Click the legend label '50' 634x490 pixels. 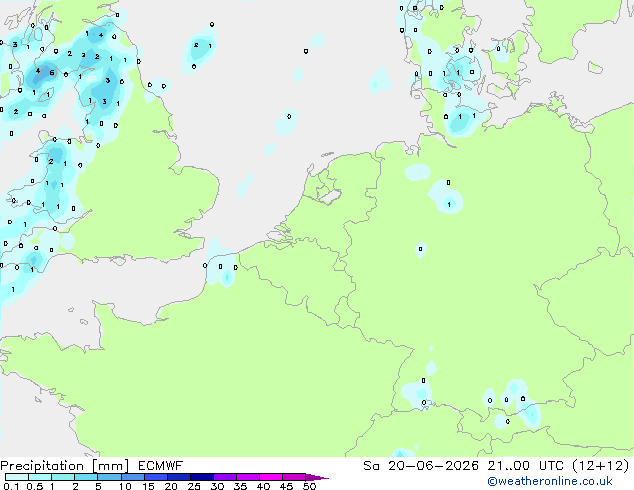(x=309, y=486)
